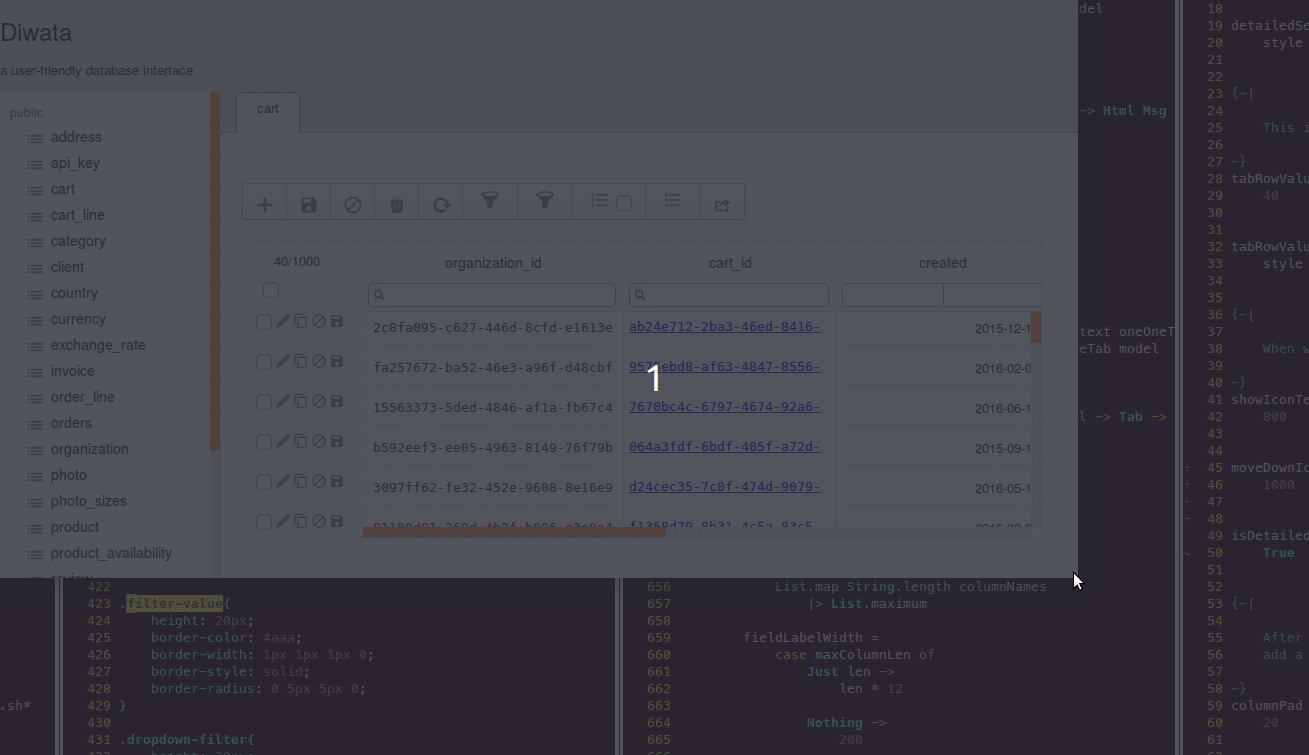1309x755 pixels.
Task: Click the numbered list icon next to the toolbar checkbox
Action: tap(600, 201)
